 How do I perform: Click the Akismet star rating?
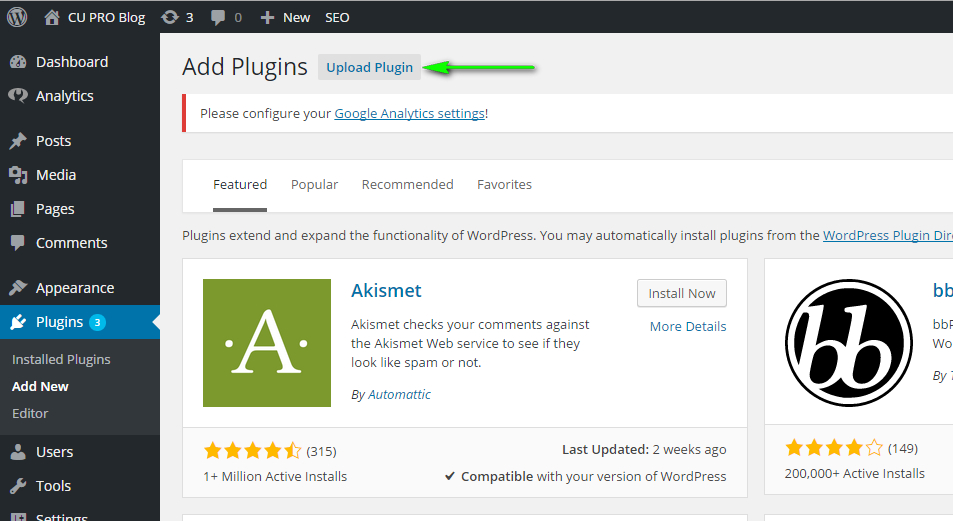(252, 450)
